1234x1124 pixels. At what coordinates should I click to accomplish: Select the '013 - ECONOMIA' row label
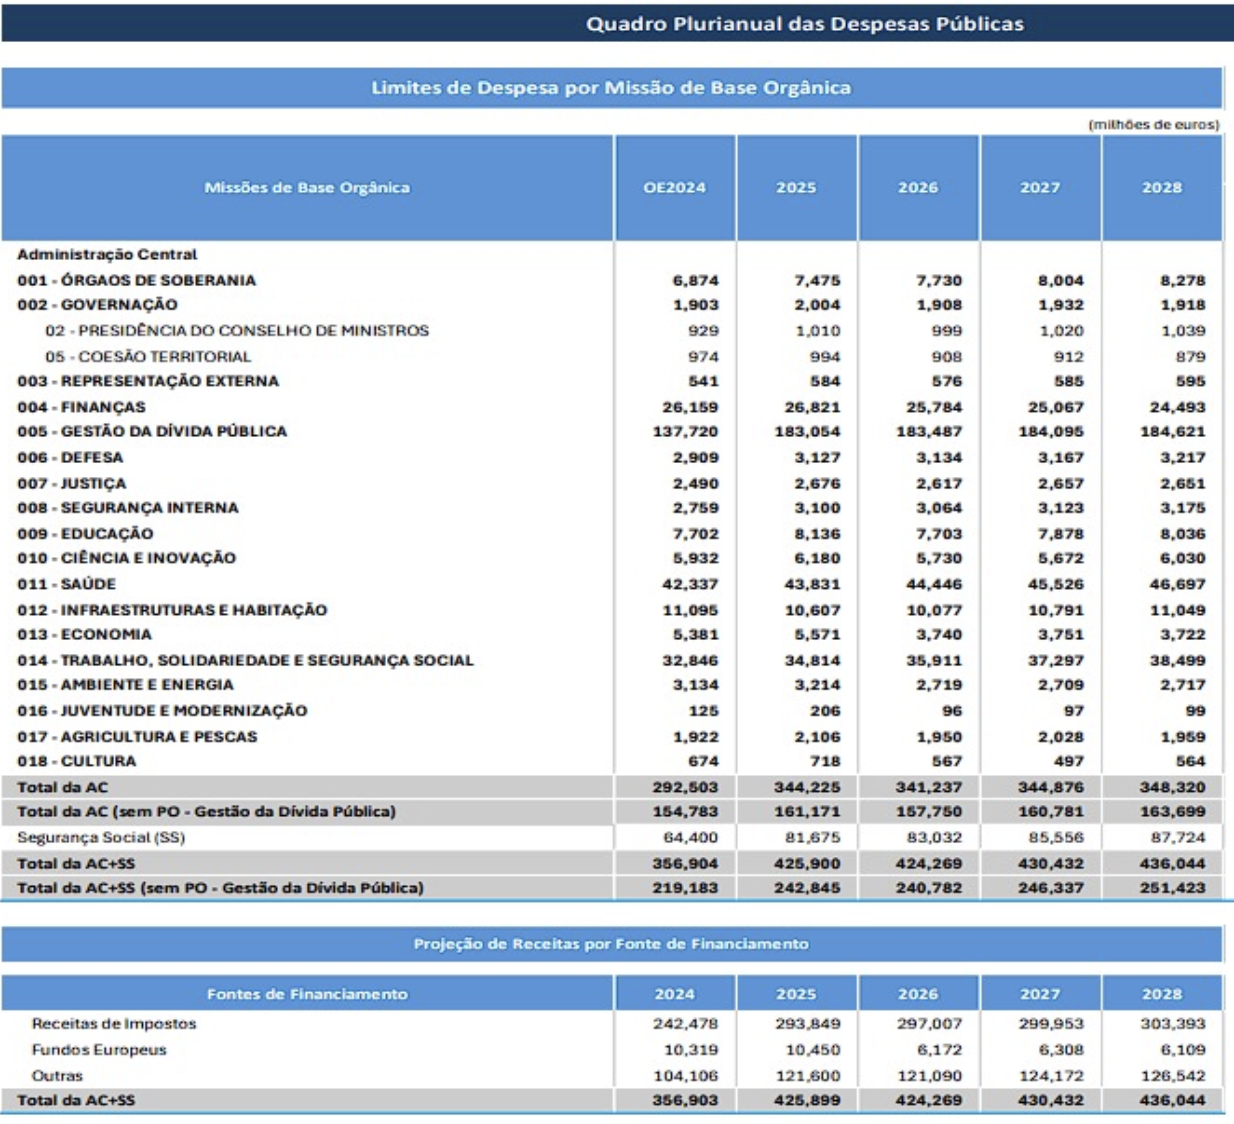pyautogui.click(x=84, y=635)
